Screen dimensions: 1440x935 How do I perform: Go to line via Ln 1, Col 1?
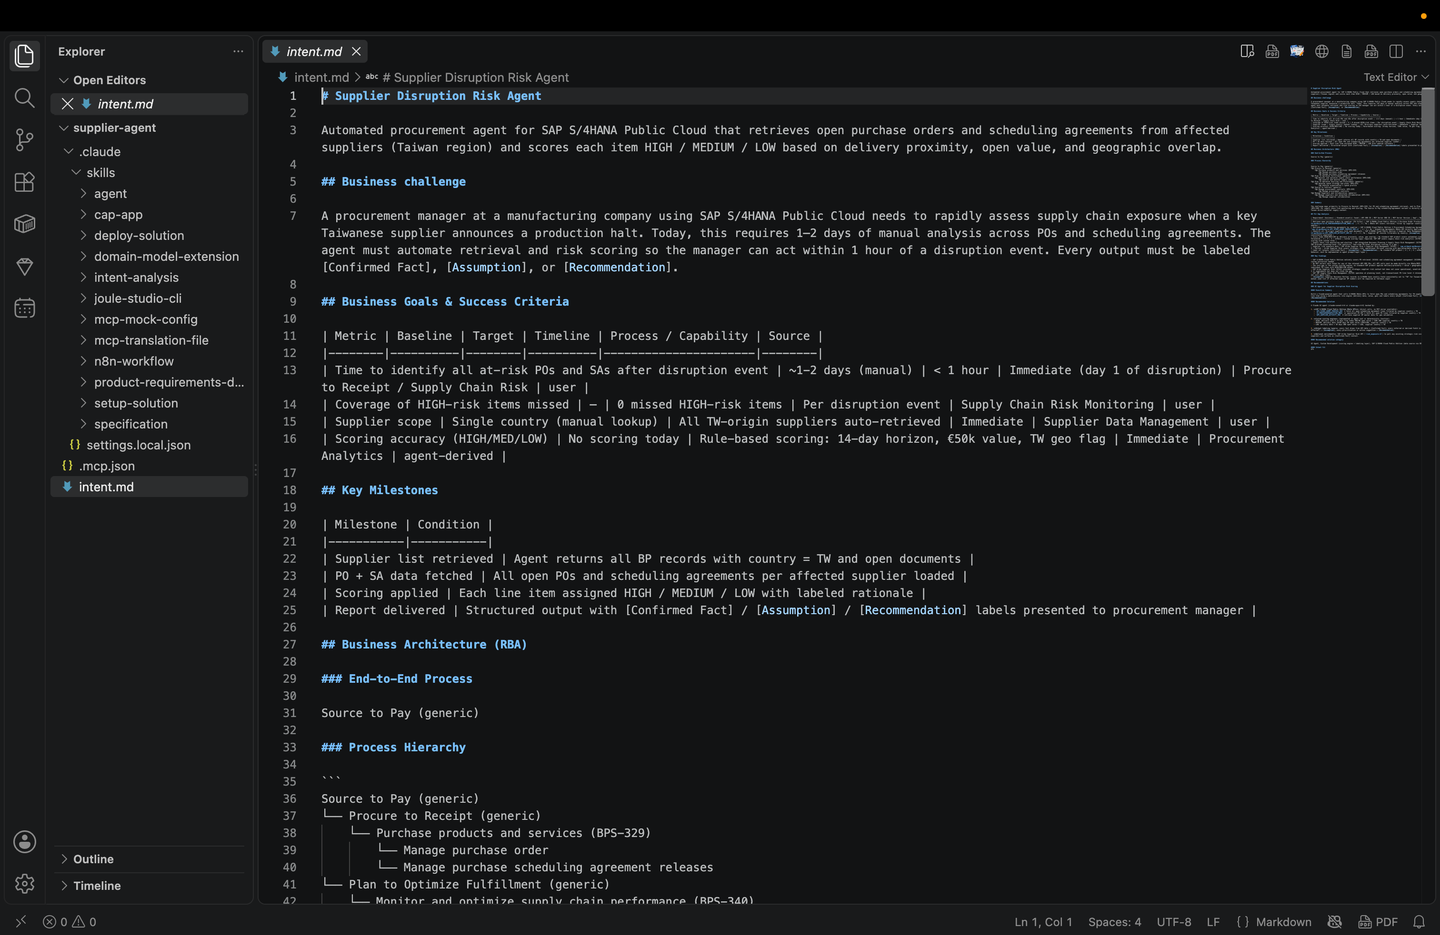(x=1043, y=922)
